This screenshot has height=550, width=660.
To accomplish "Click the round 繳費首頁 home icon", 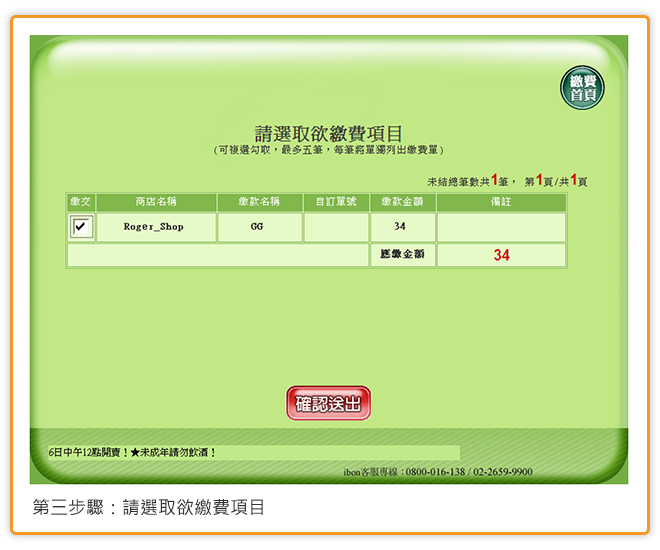I will coord(582,88).
